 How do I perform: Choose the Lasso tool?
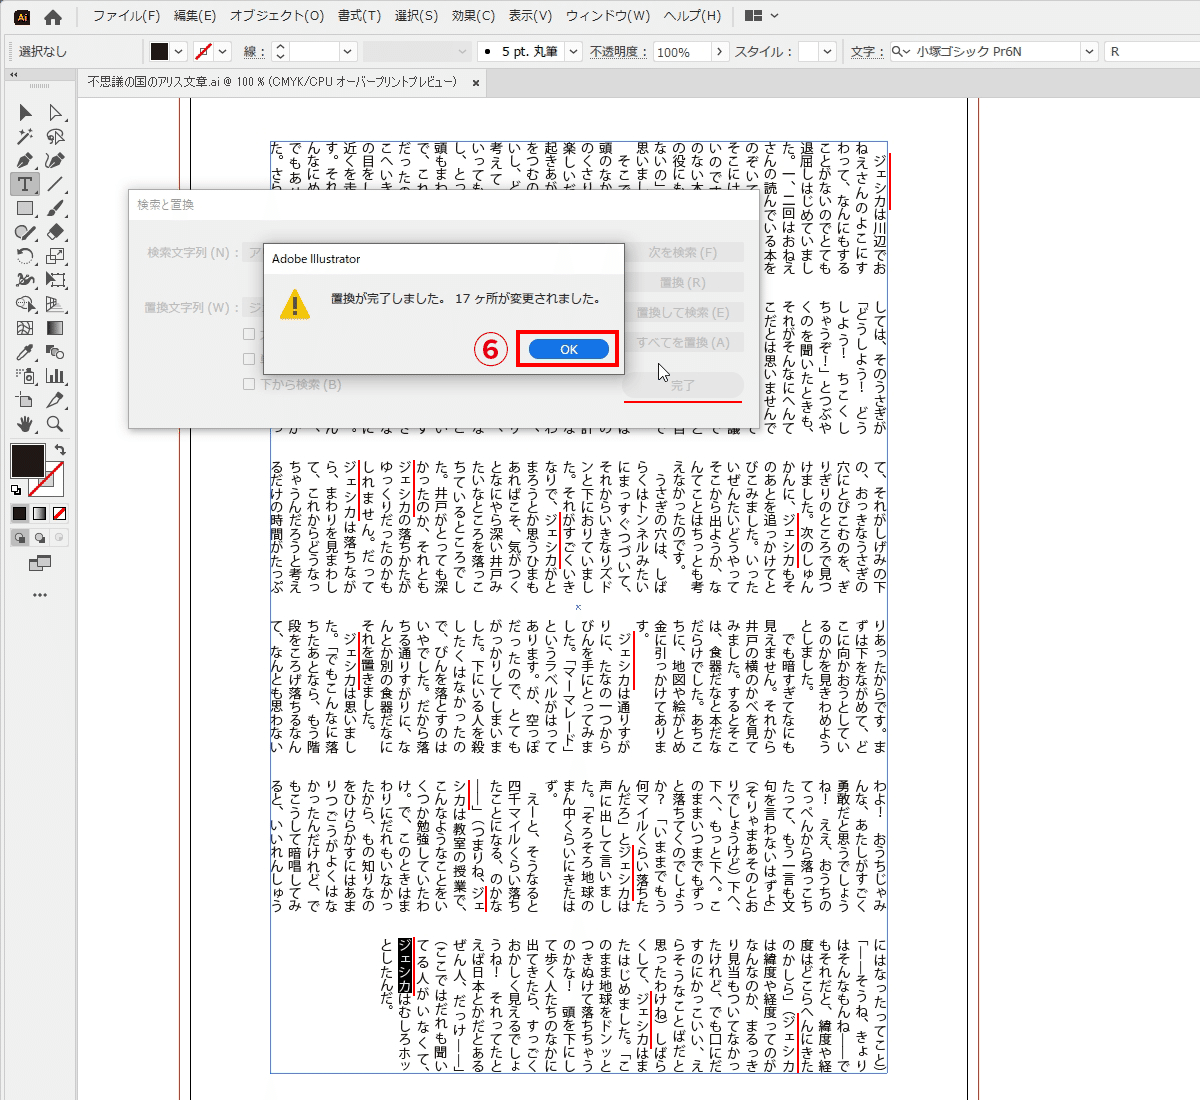55,136
